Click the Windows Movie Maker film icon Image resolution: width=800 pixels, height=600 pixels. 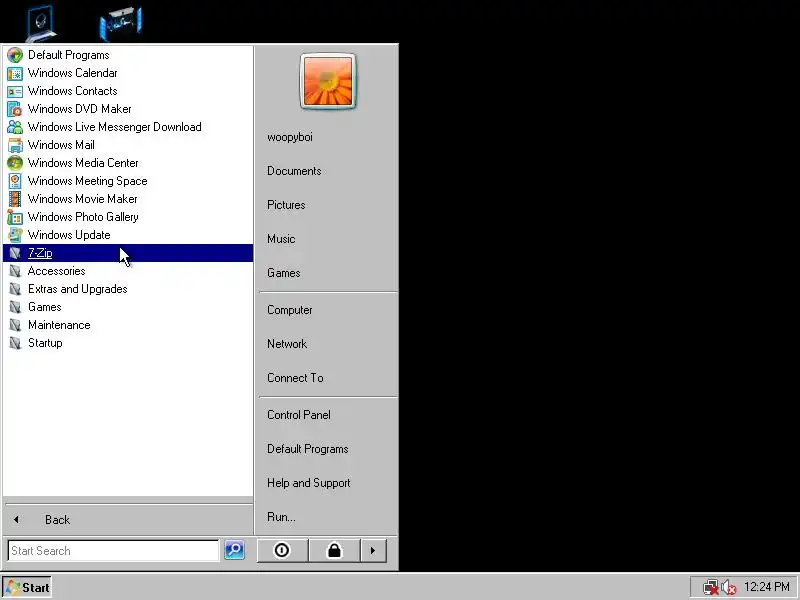15,199
